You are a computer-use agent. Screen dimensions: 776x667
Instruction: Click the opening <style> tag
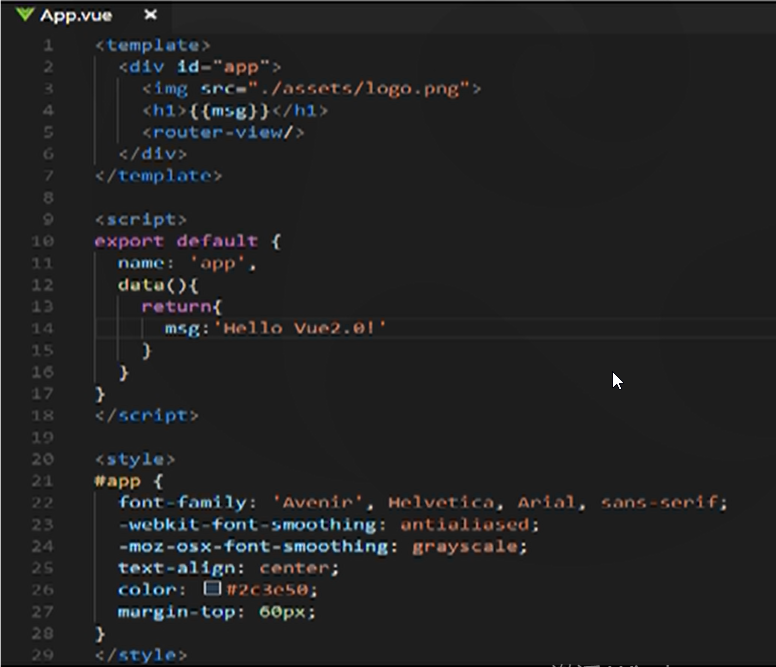click(x=135, y=459)
